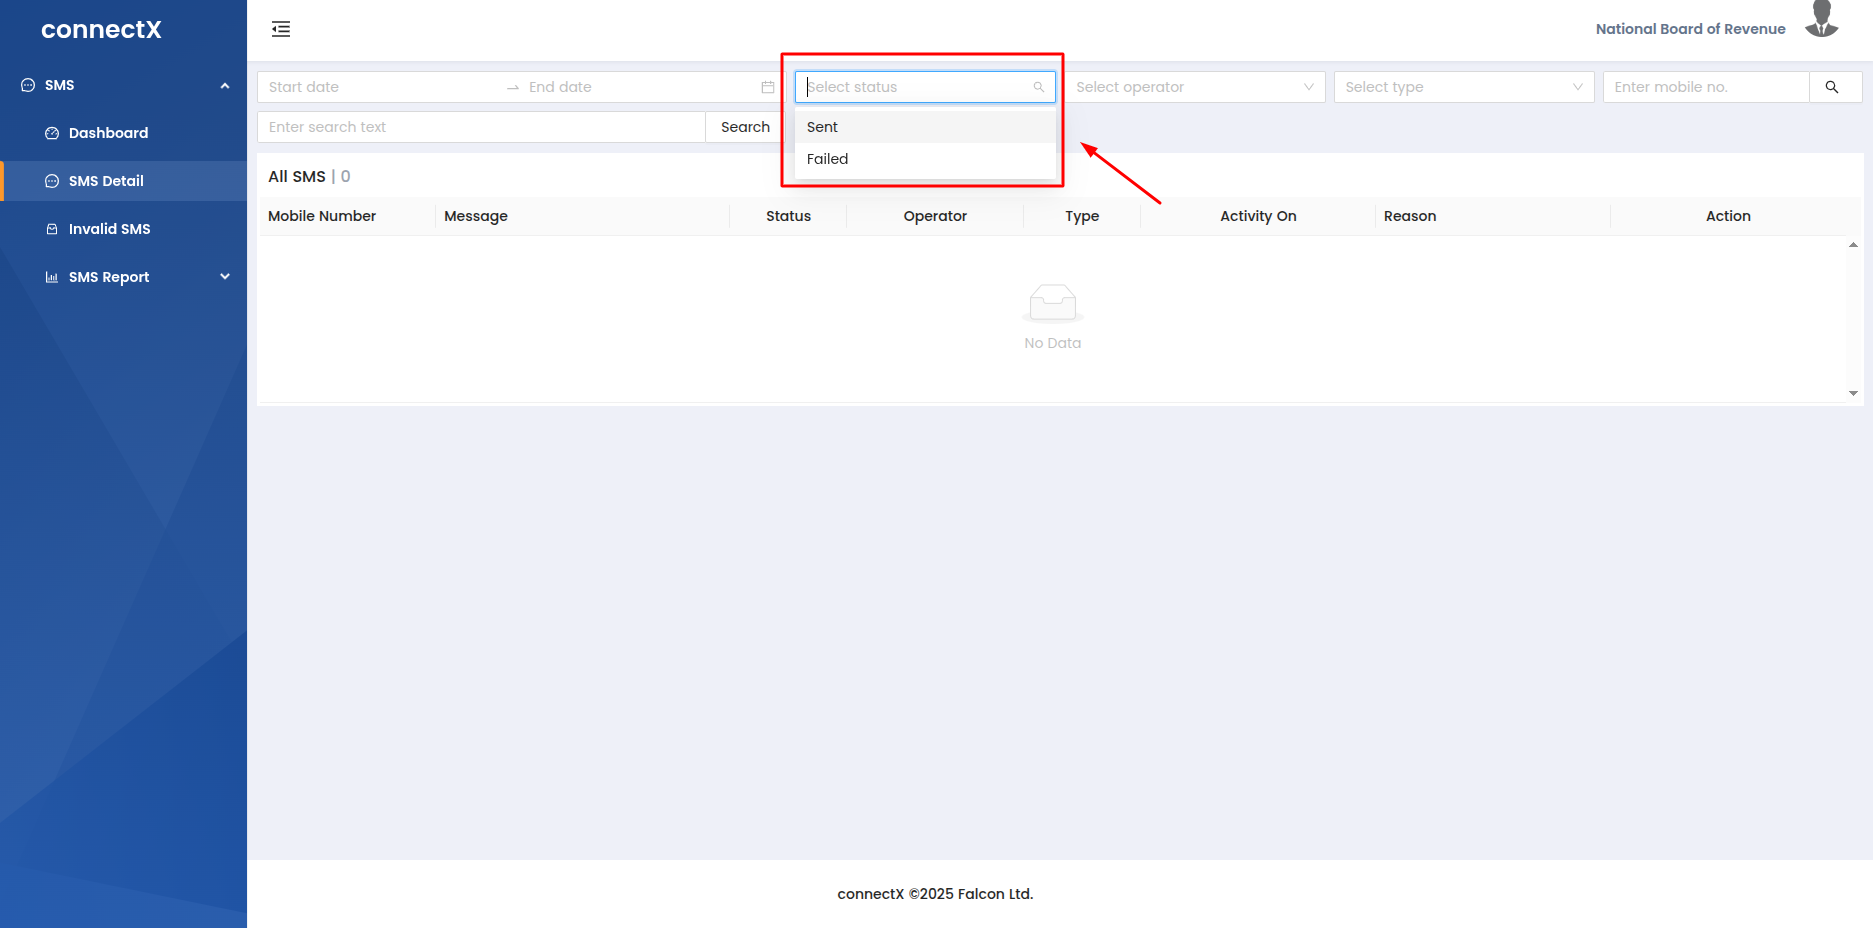
Task: Click the connectX logo
Action: coord(101,30)
